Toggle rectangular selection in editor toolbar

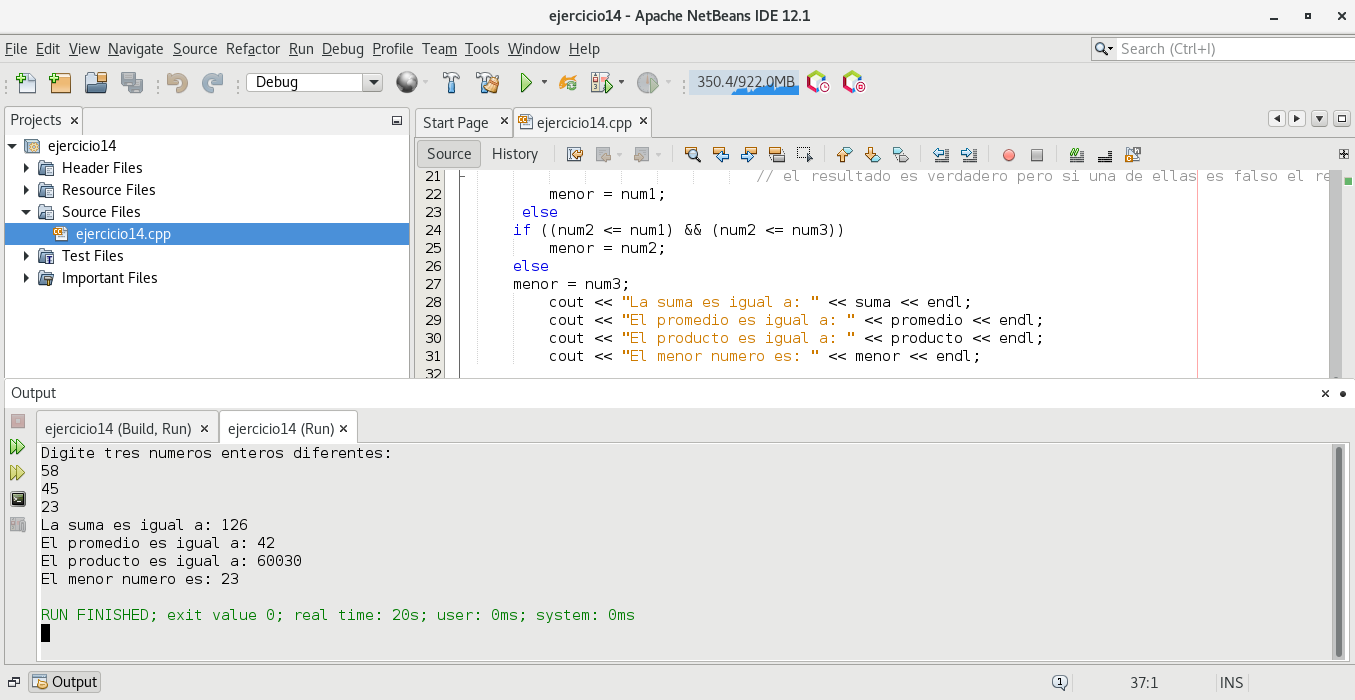804,155
